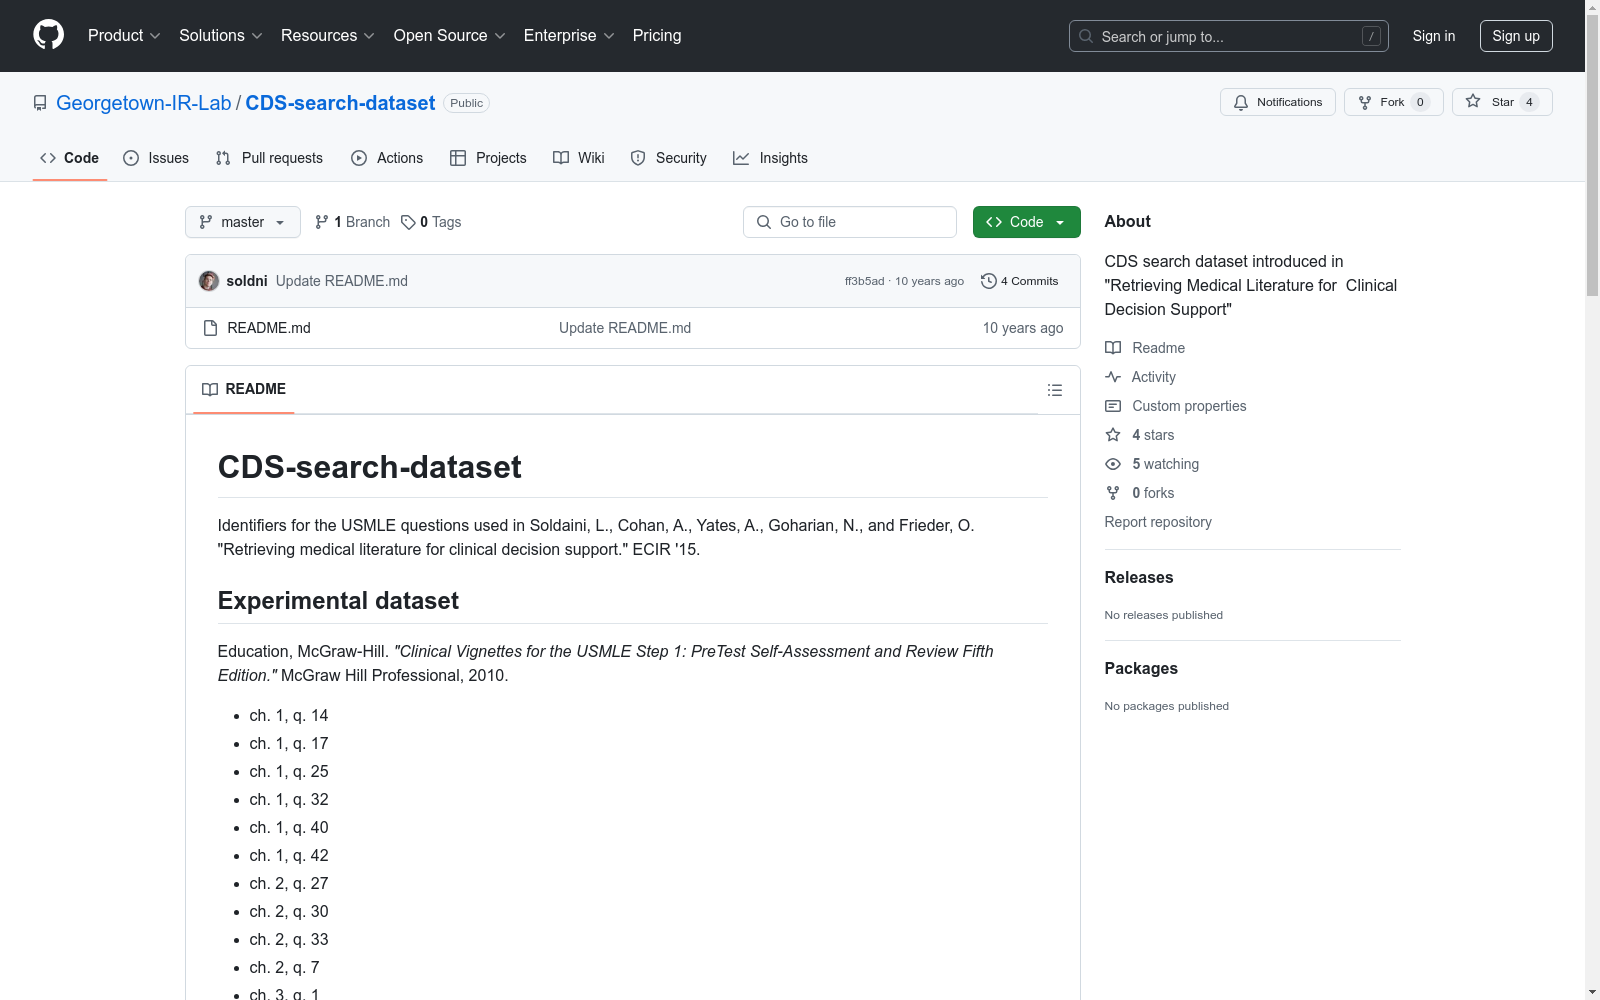The width and height of the screenshot is (1600, 1000).
Task: Select the Code tab
Action: click(69, 158)
